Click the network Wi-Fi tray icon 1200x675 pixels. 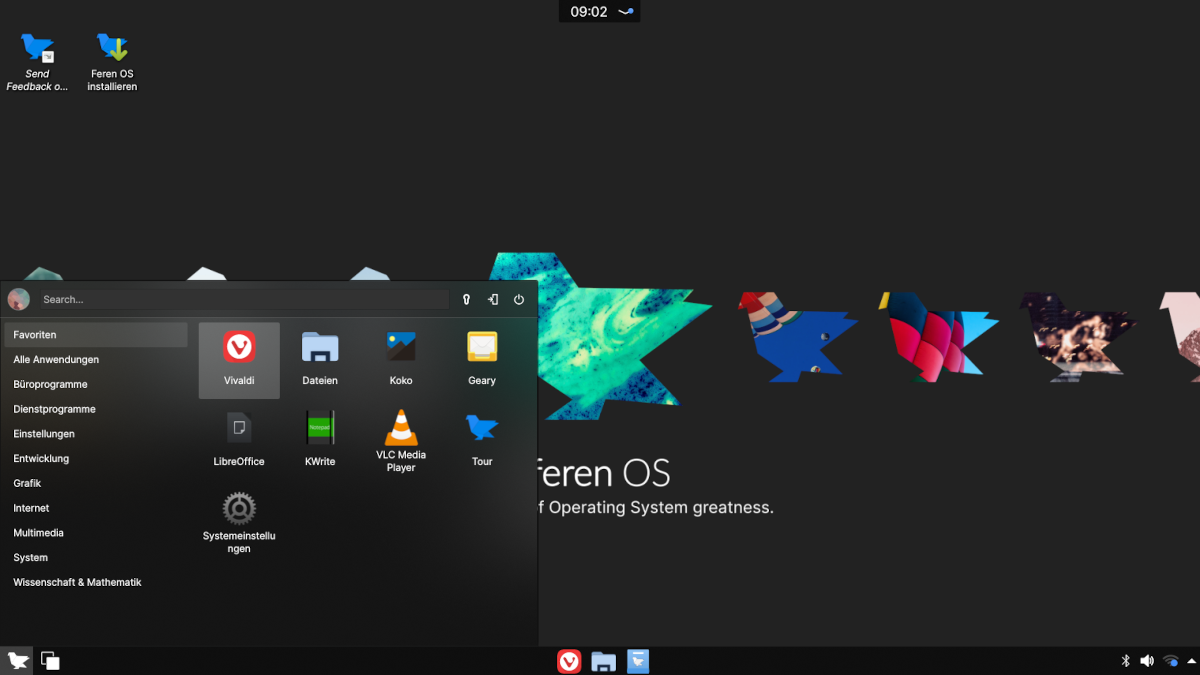pyautogui.click(x=1170, y=661)
